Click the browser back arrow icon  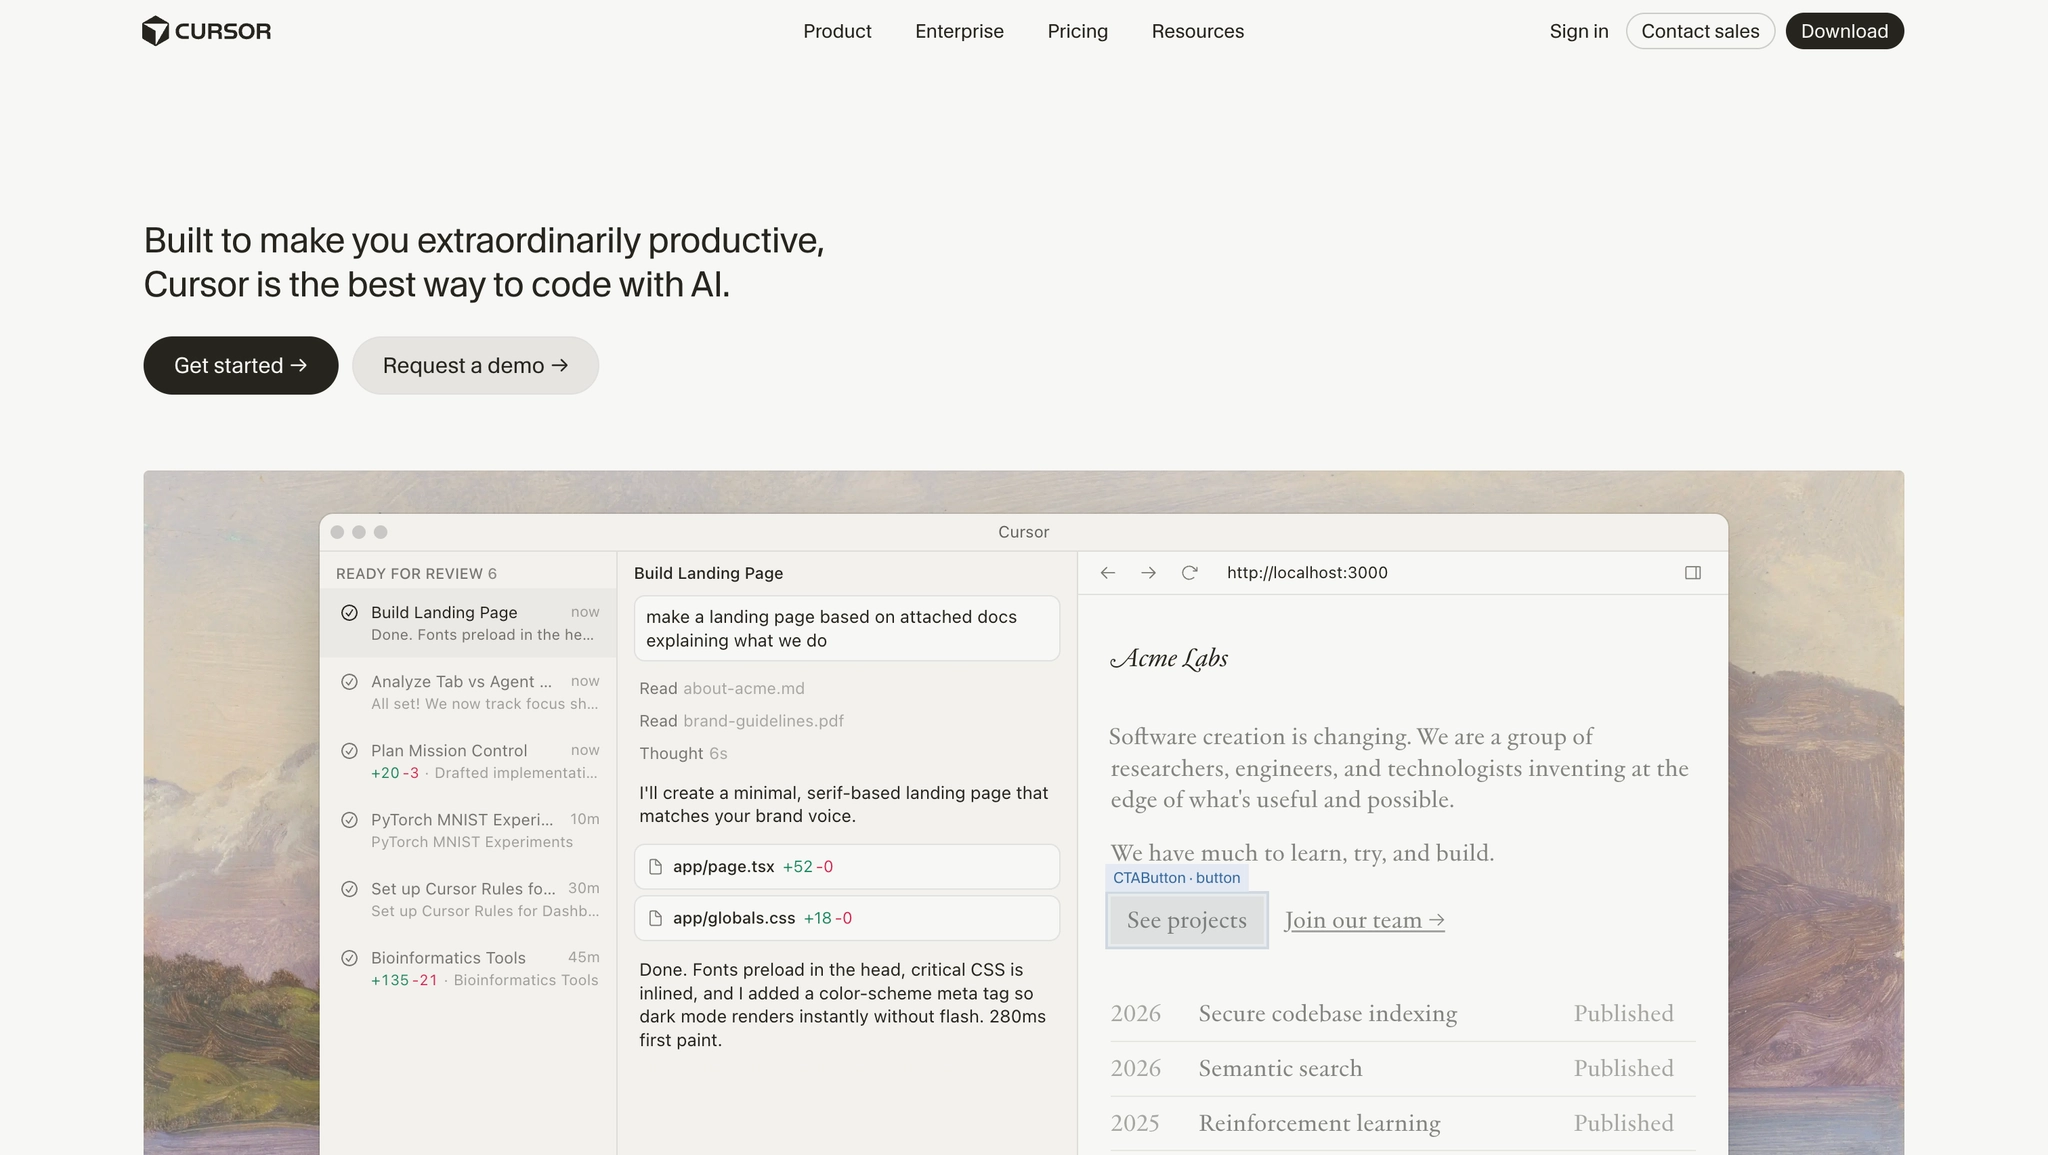[x=1107, y=573]
